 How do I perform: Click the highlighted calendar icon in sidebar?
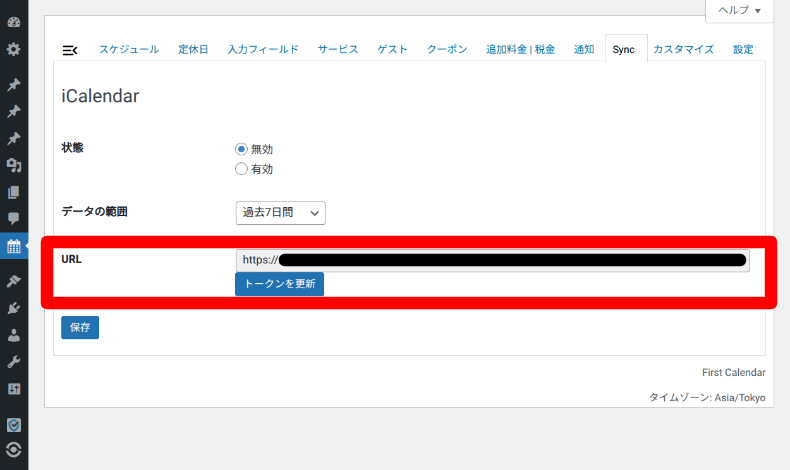point(14,246)
